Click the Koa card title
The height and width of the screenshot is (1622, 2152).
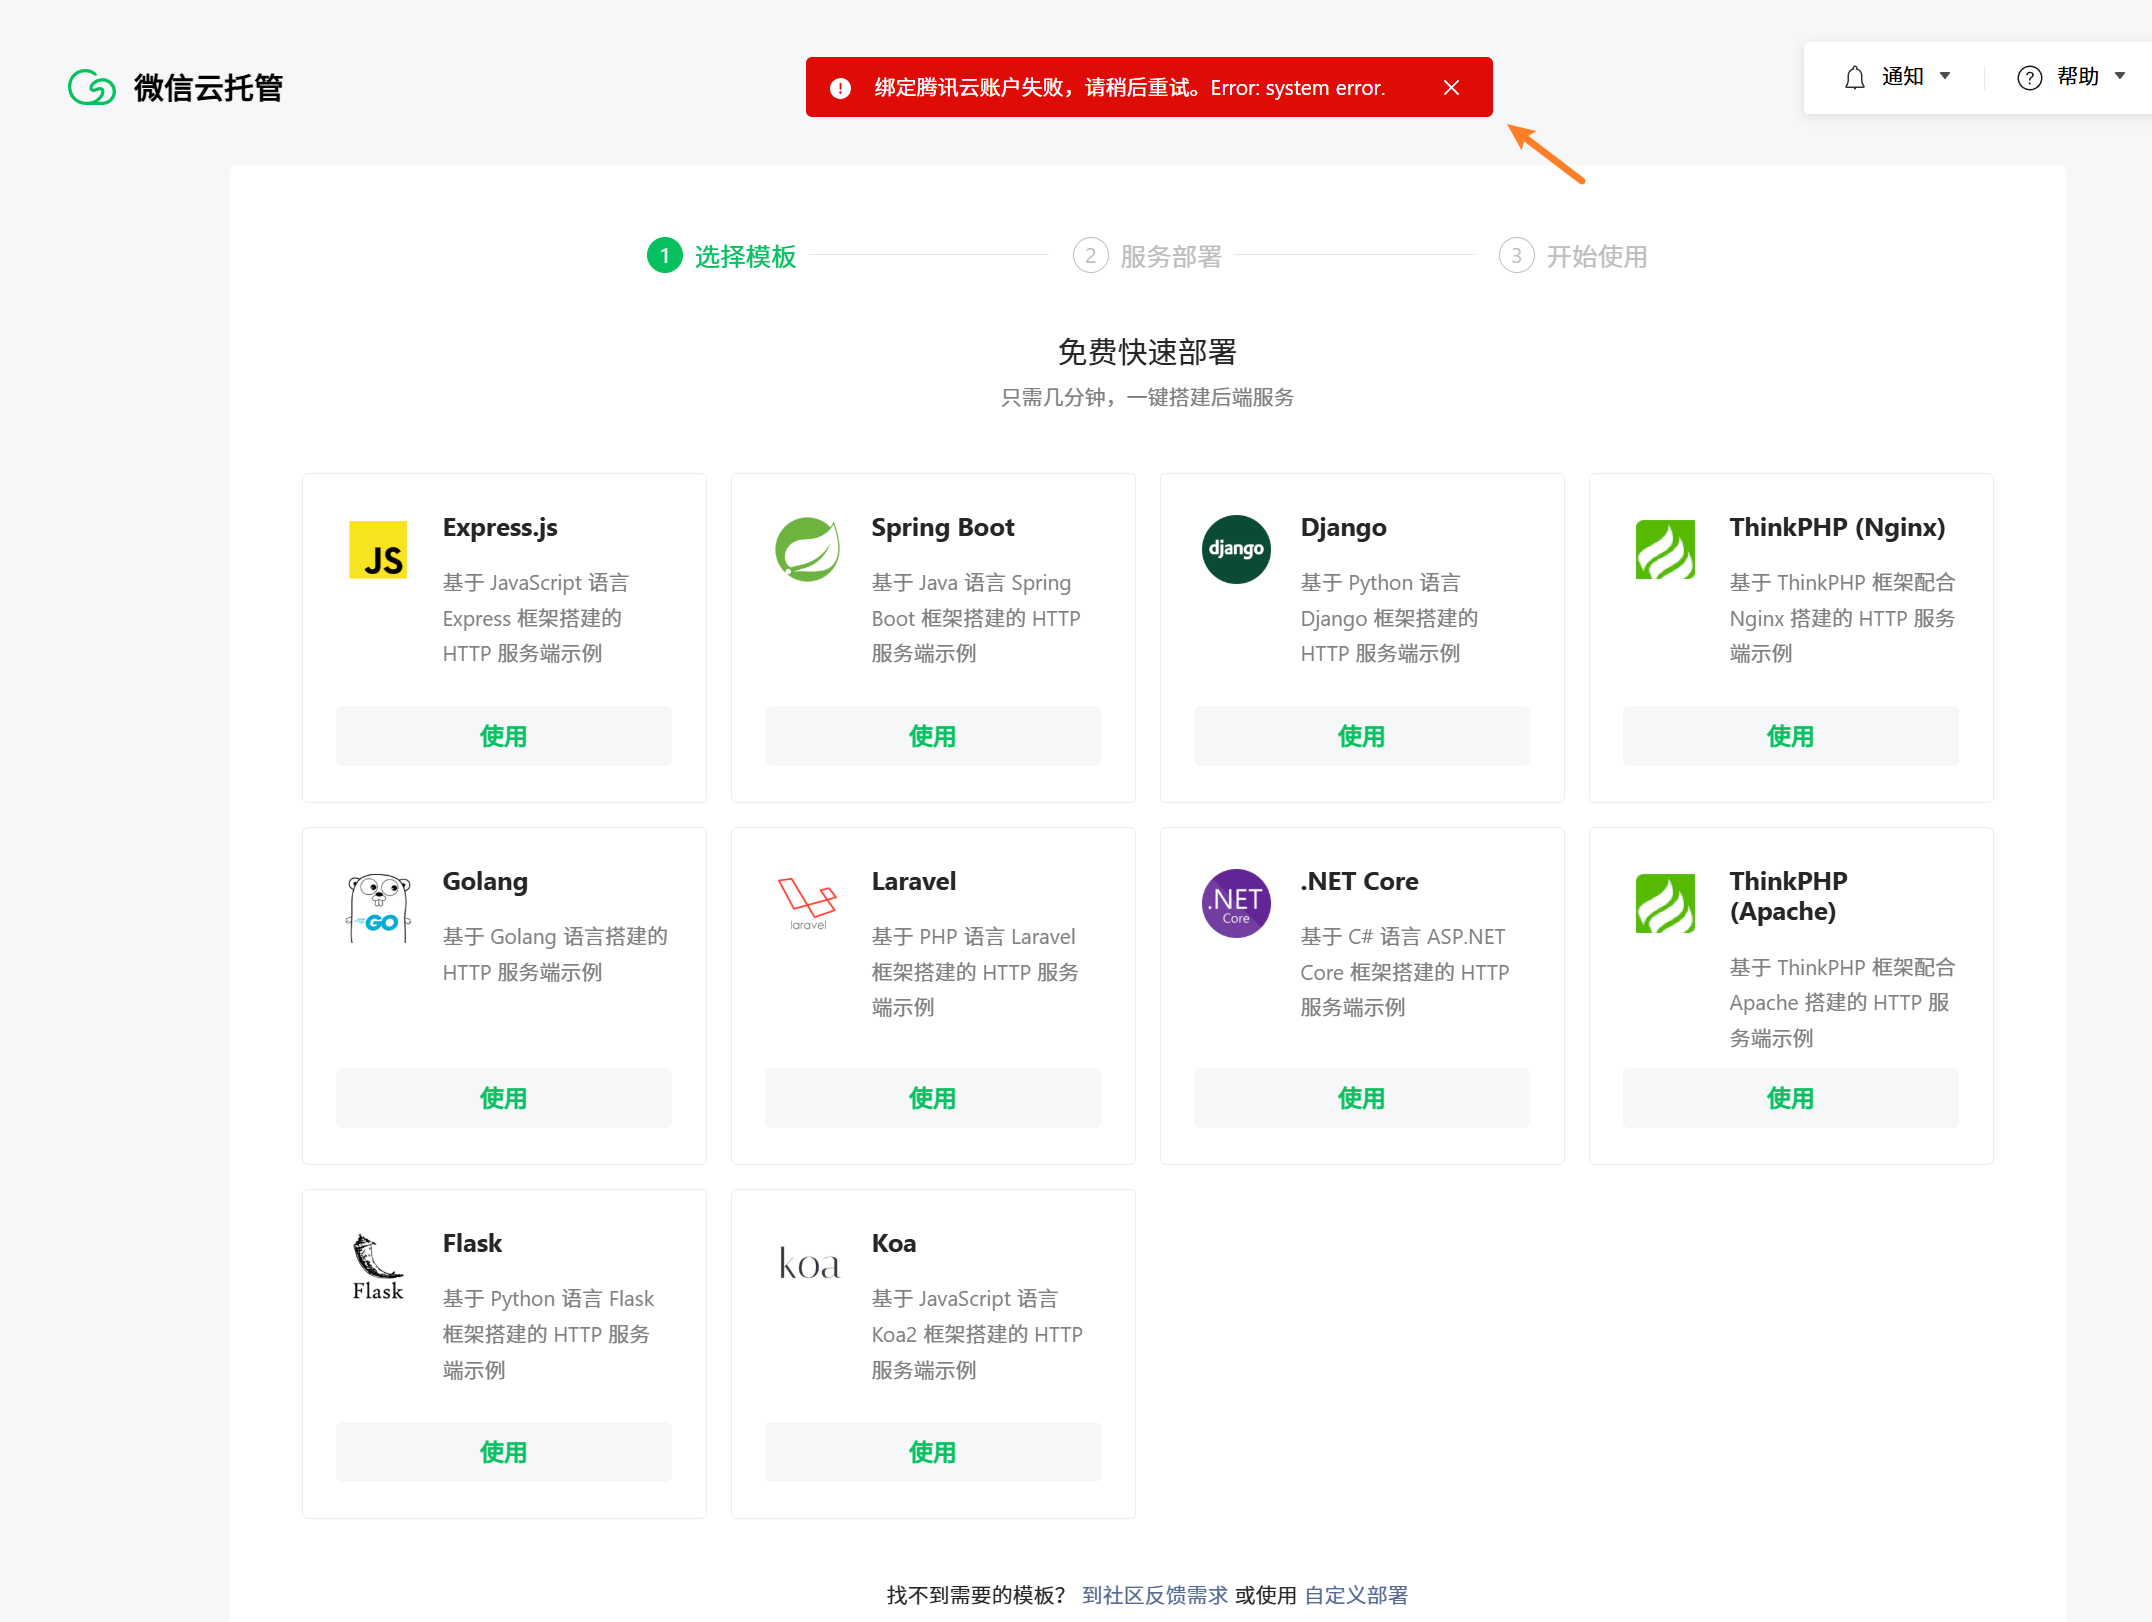[x=894, y=1243]
